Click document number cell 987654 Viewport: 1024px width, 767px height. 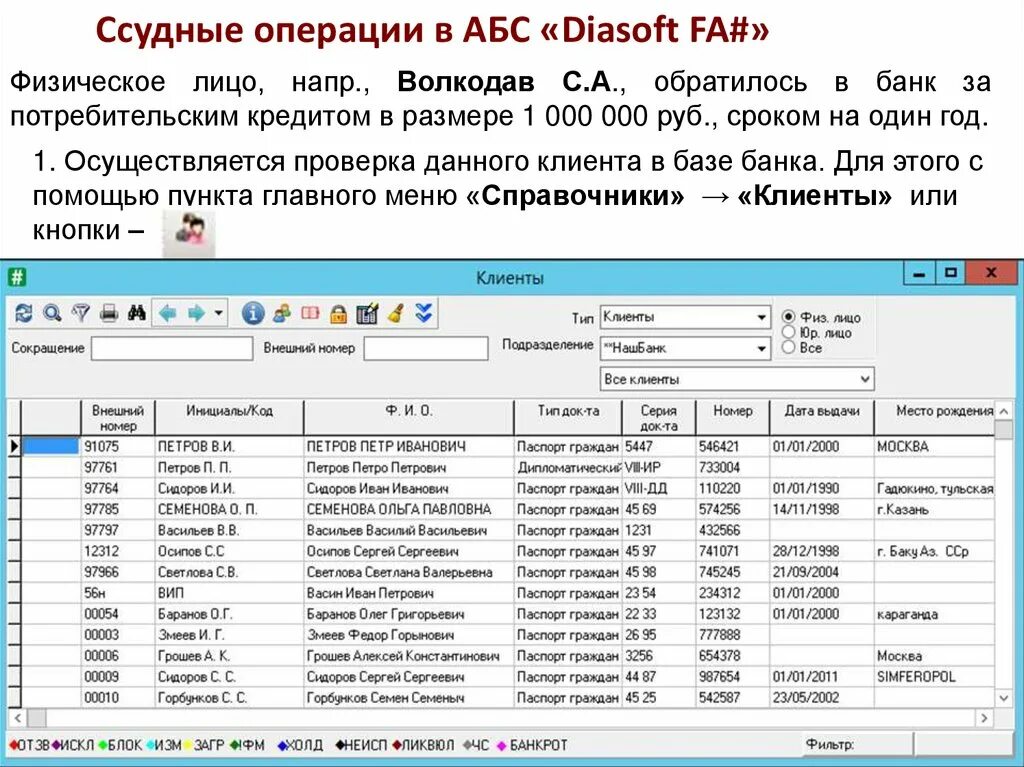(x=733, y=676)
